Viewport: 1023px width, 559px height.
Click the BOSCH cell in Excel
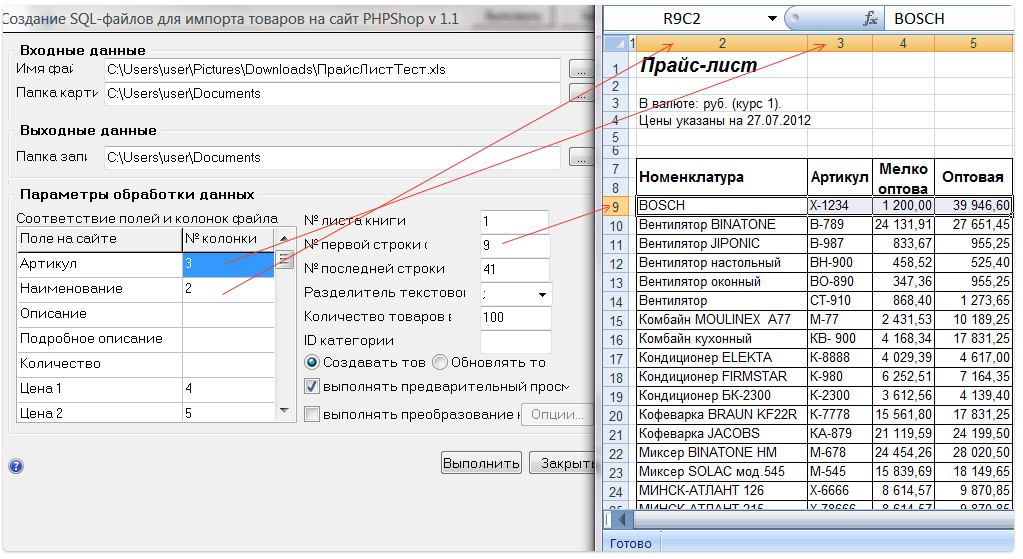point(722,206)
